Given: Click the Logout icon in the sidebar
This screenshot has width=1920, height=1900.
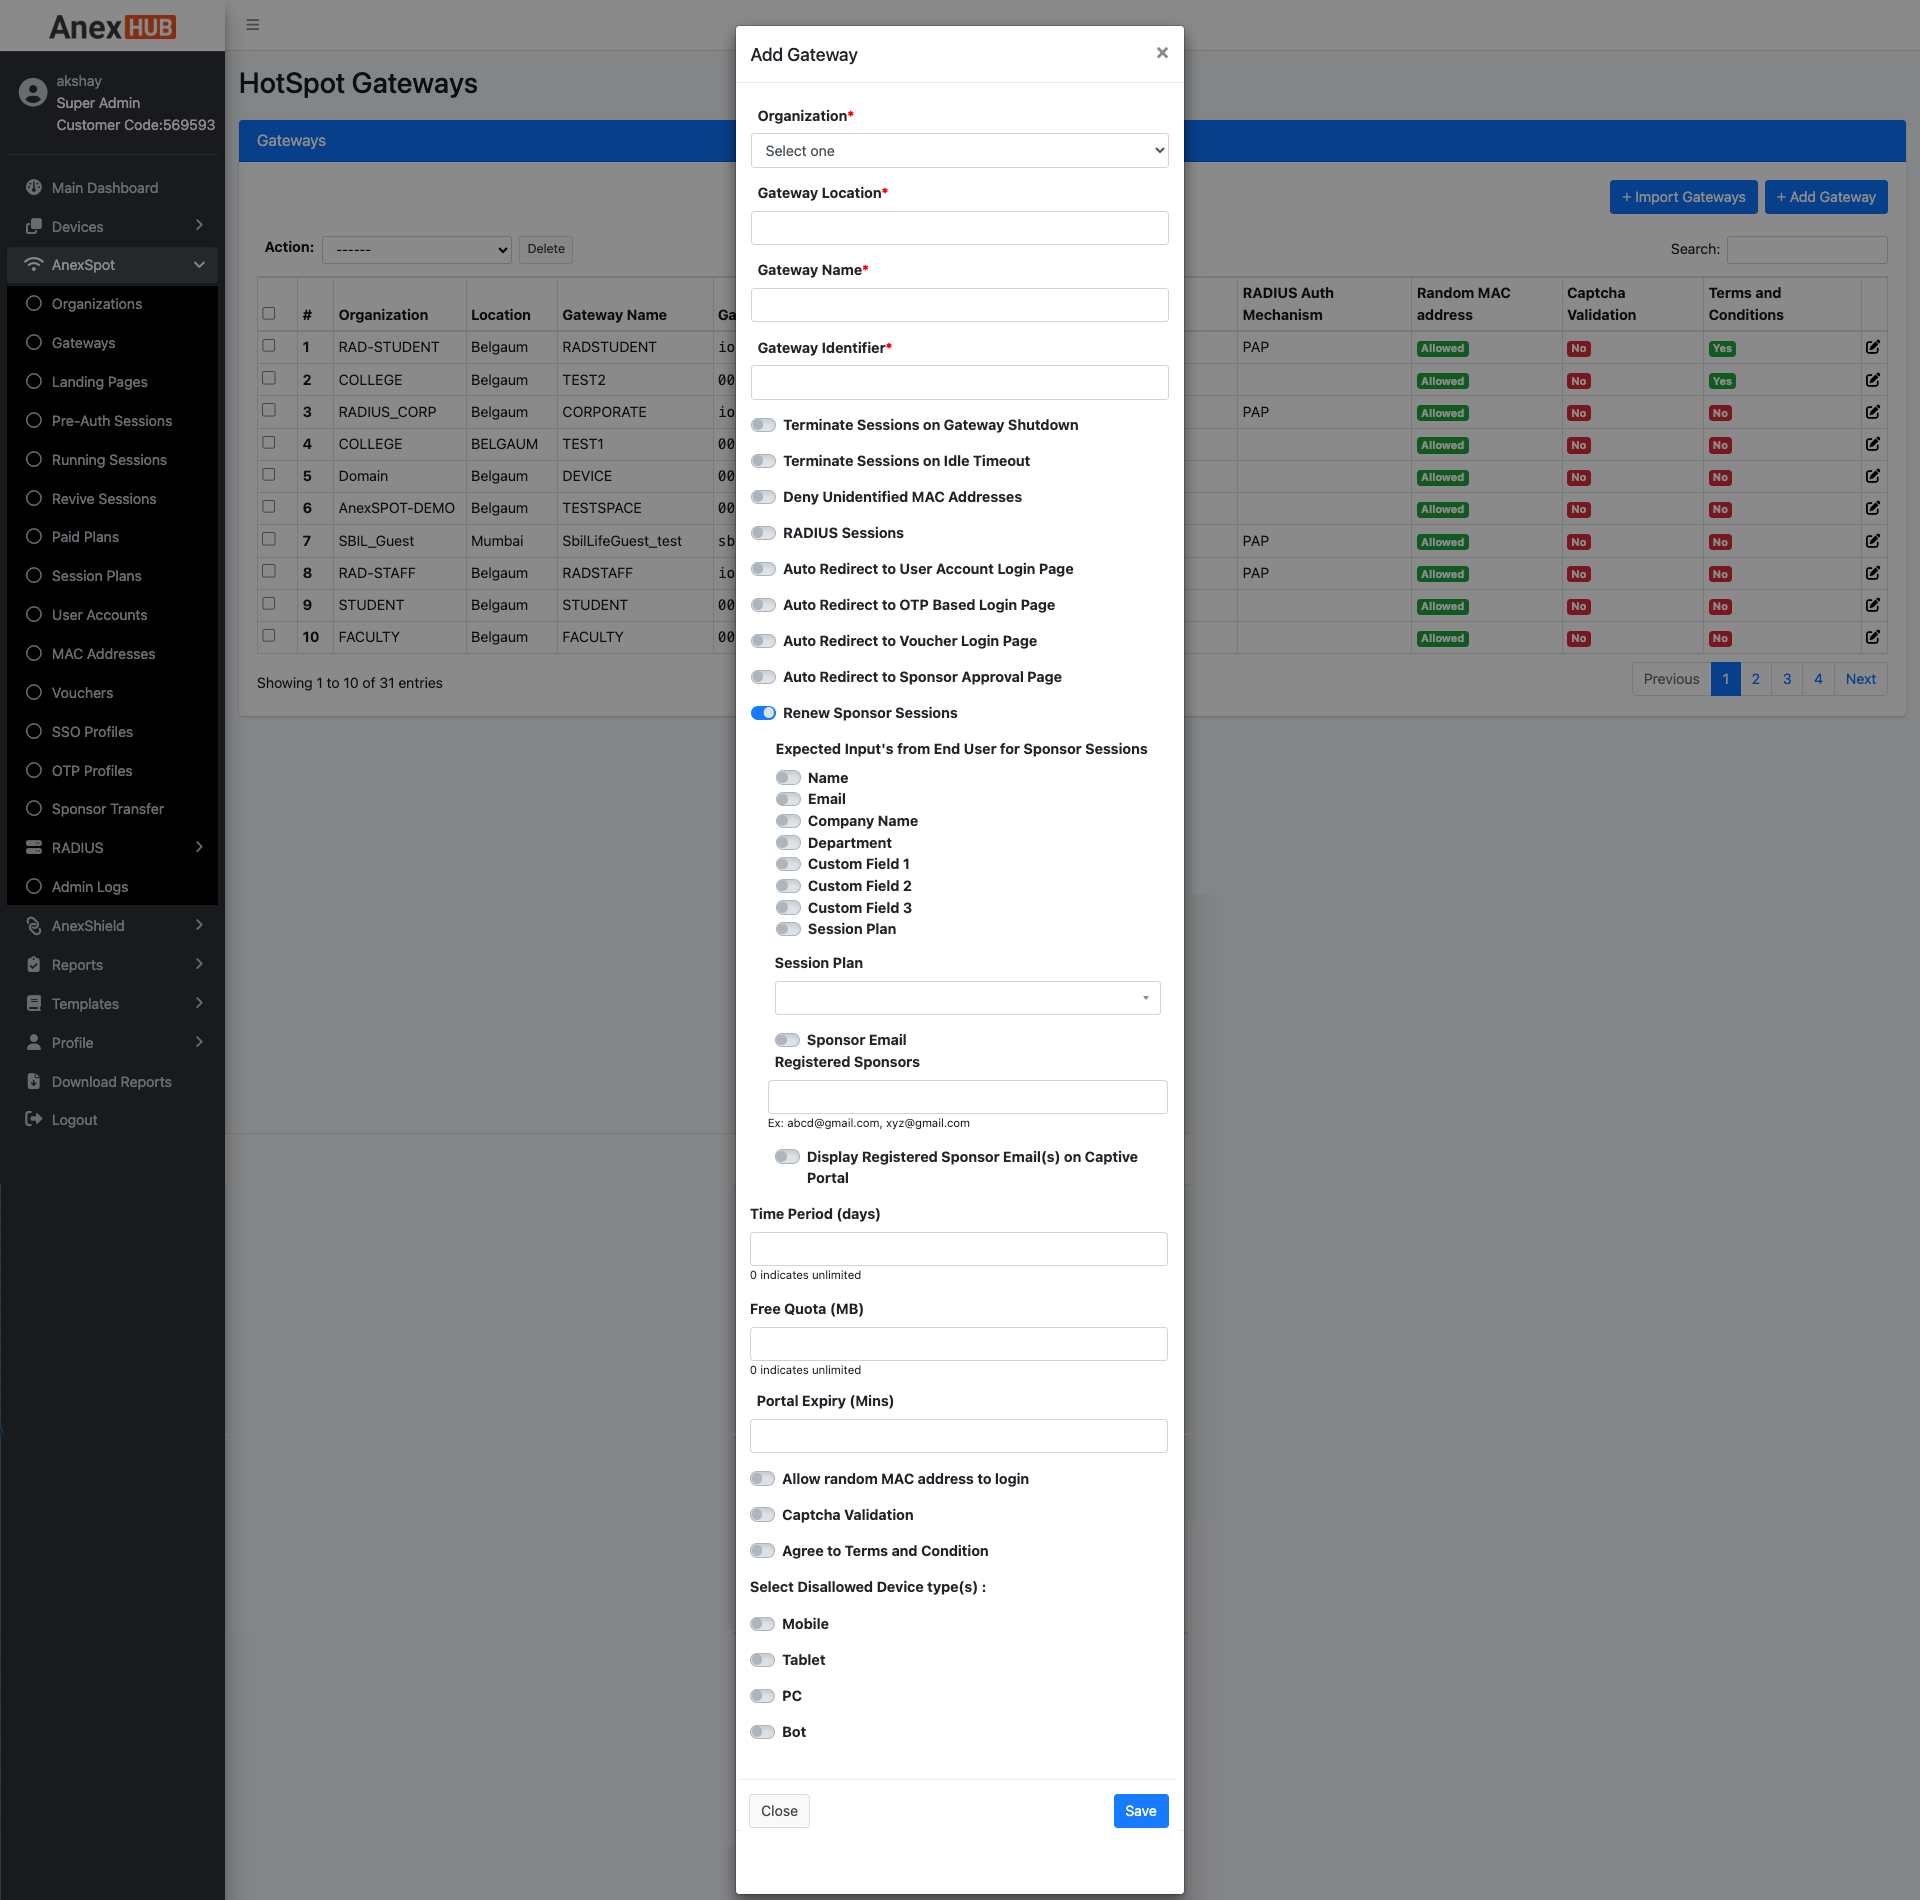Looking at the screenshot, I should (31, 1118).
